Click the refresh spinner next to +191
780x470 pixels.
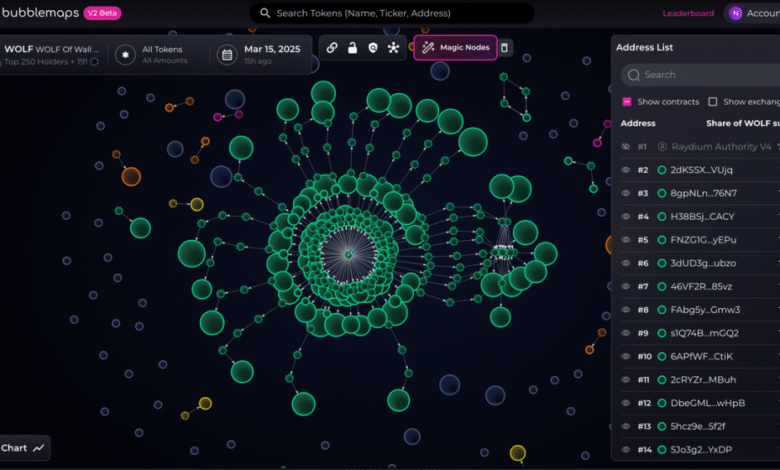click(94, 62)
